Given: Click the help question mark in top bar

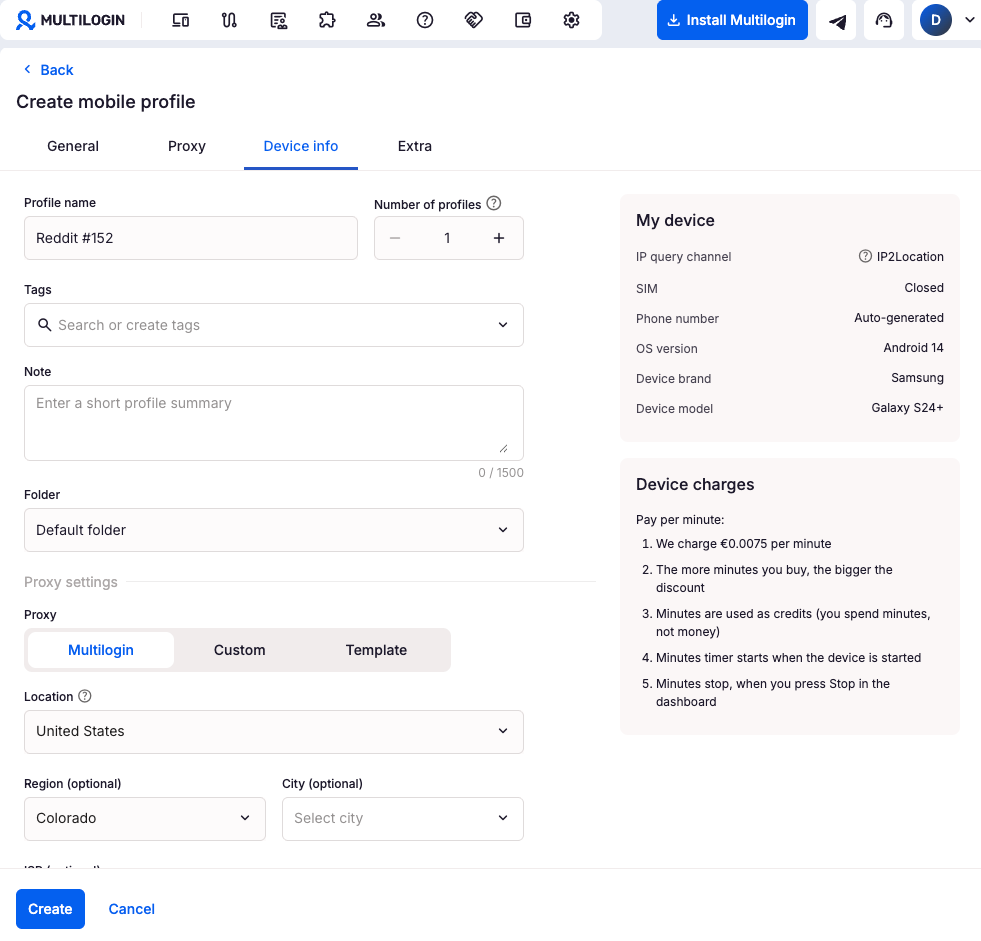Looking at the screenshot, I should tap(425, 20).
